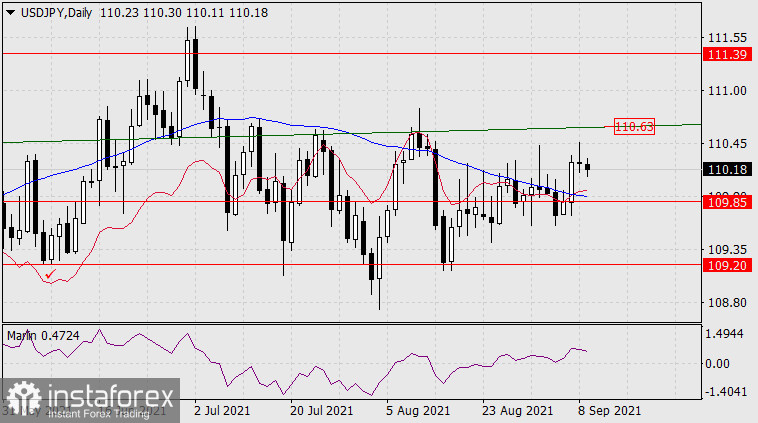Click the 20 Jul 2021 date label

point(320,410)
